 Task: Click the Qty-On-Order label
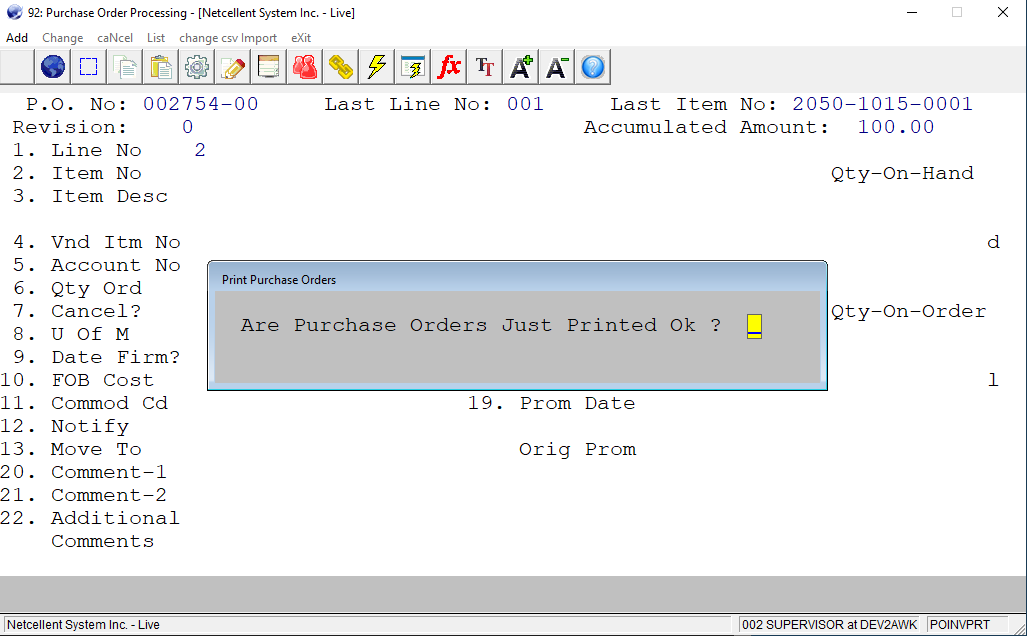pyautogui.click(x=909, y=311)
